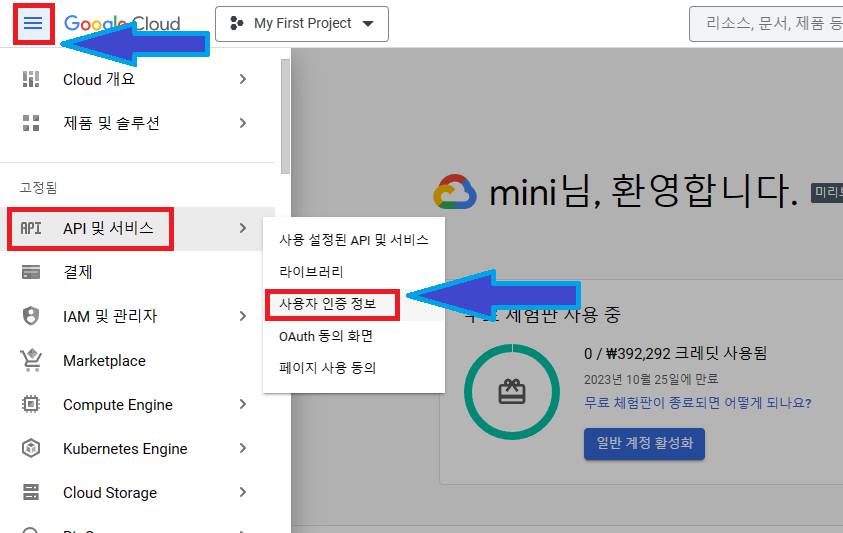Click the Kubernetes Engine hexagon icon
This screenshot has width=843, height=533.
[x=31, y=449]
